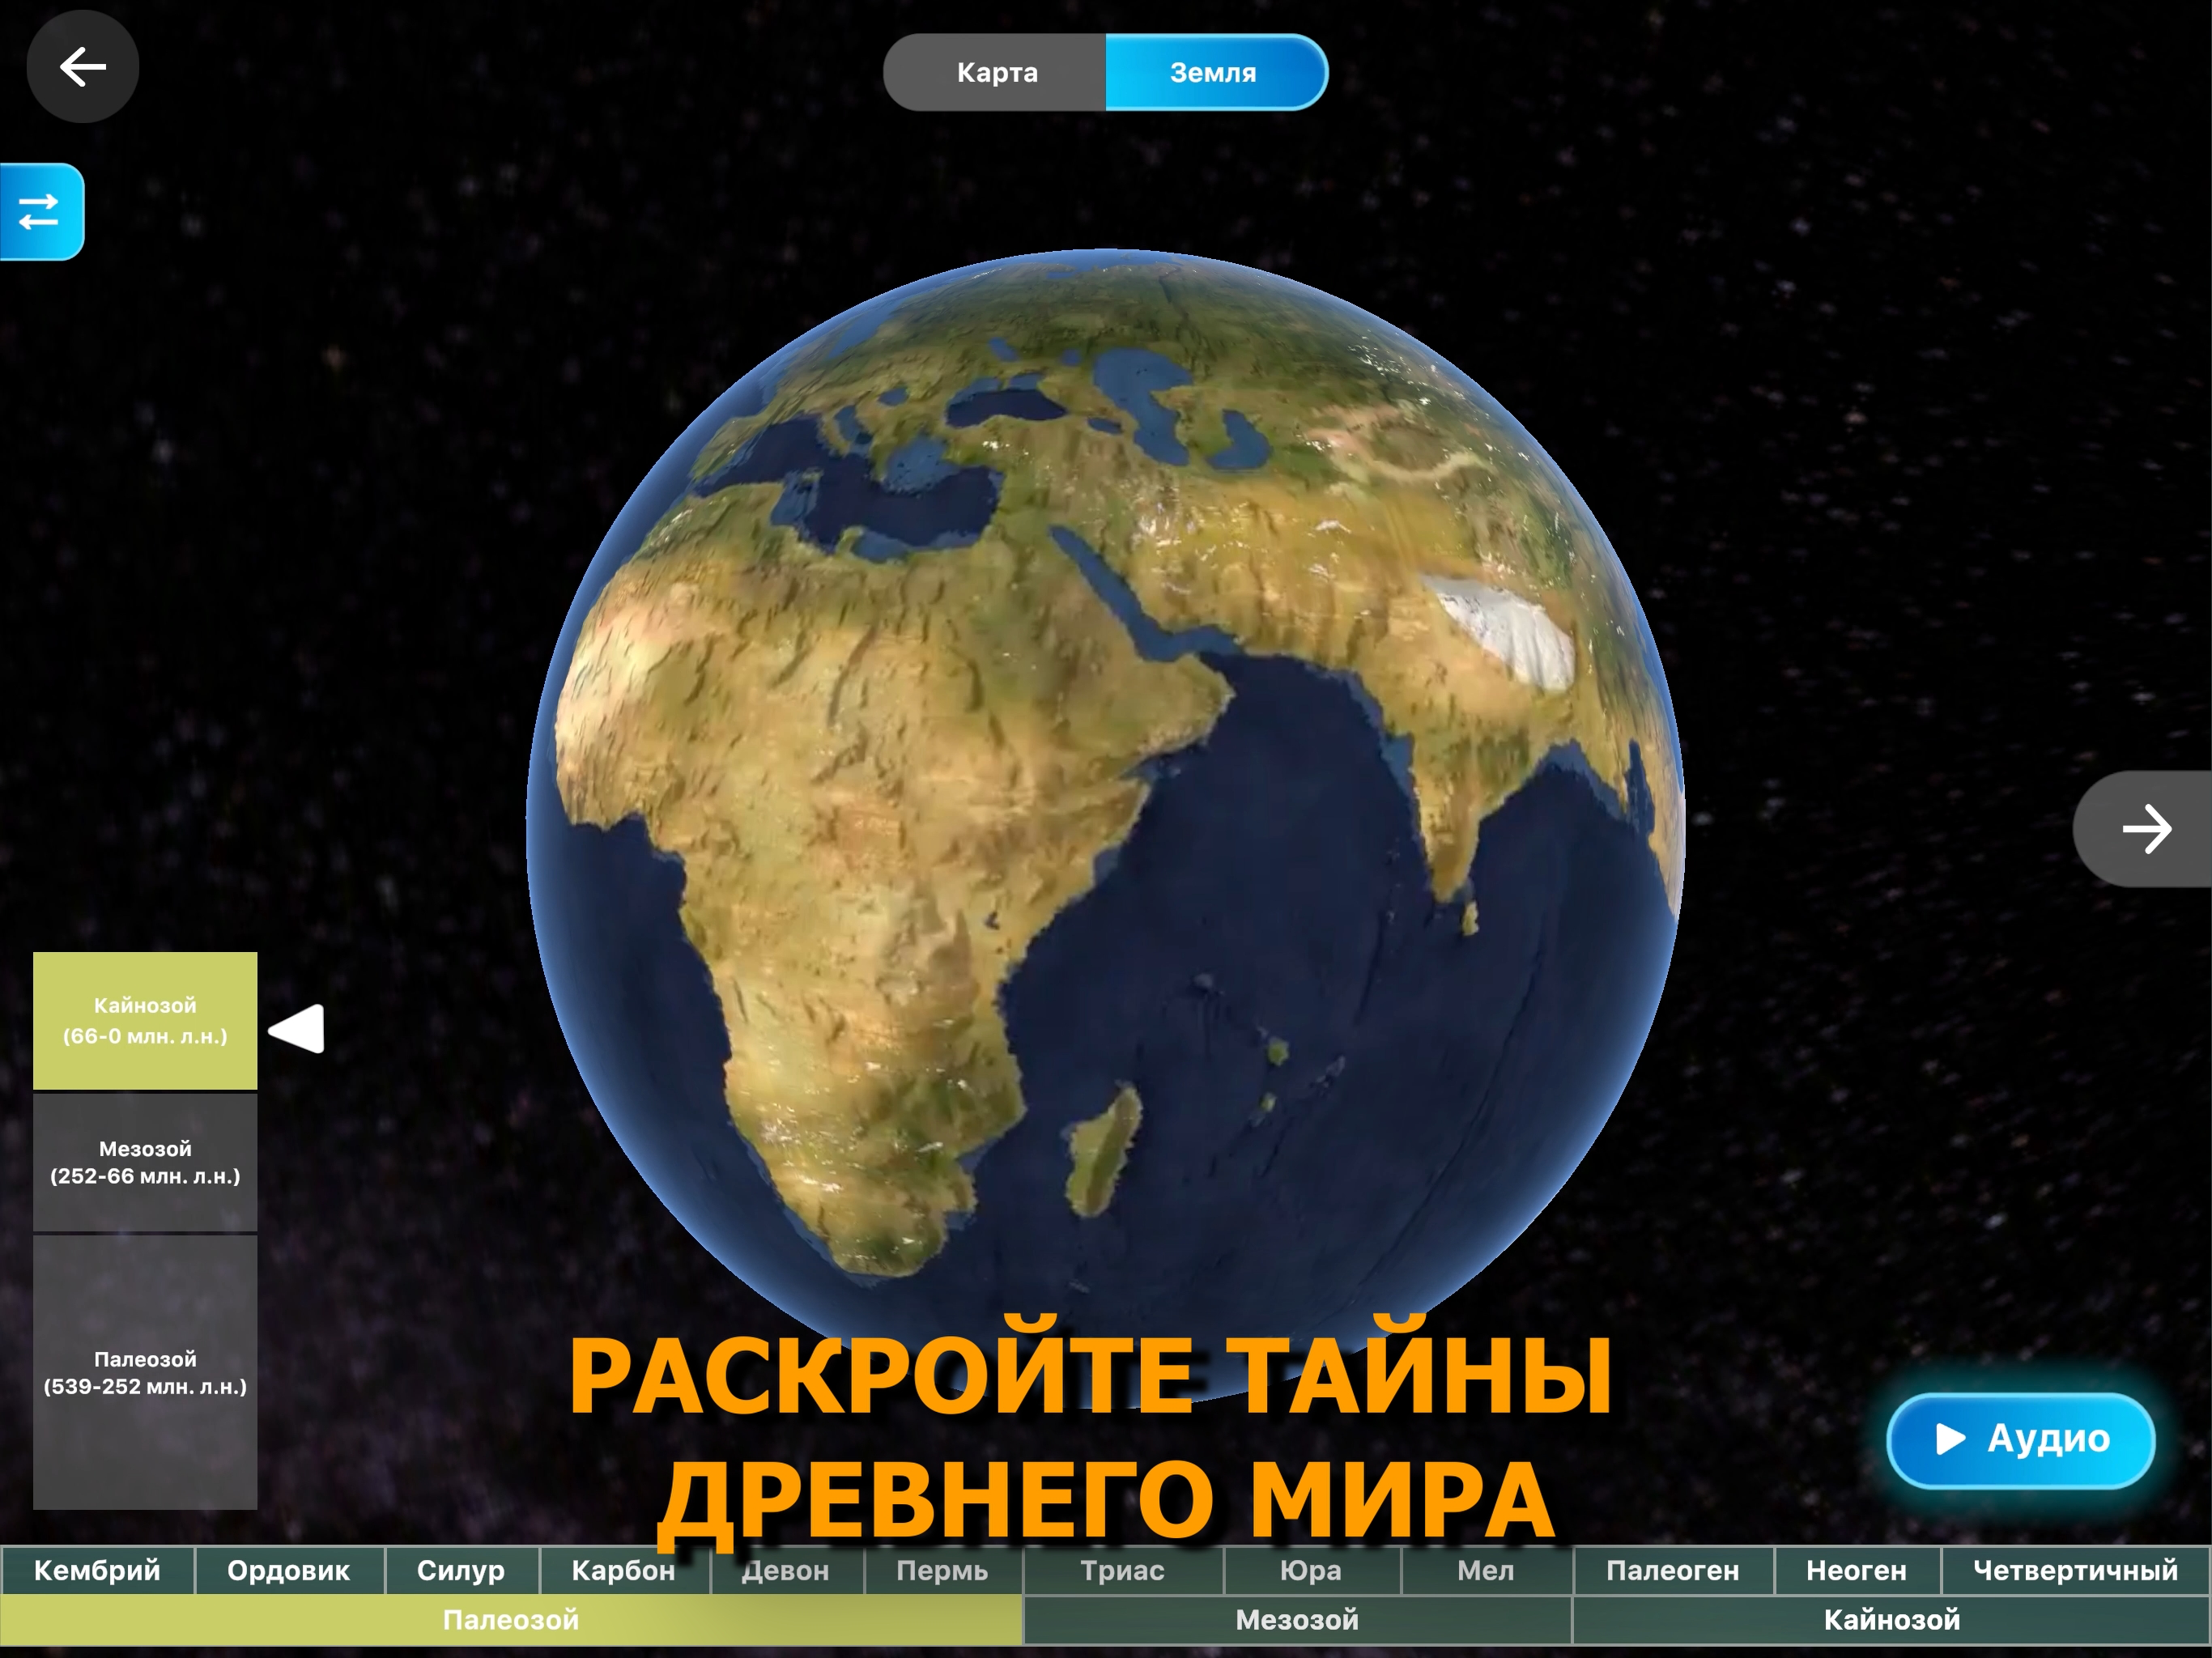The height and width of the screenshot is (1658, 2212).
Task: Jump to the Четвертичный period
Action: coord(2076,1570)
